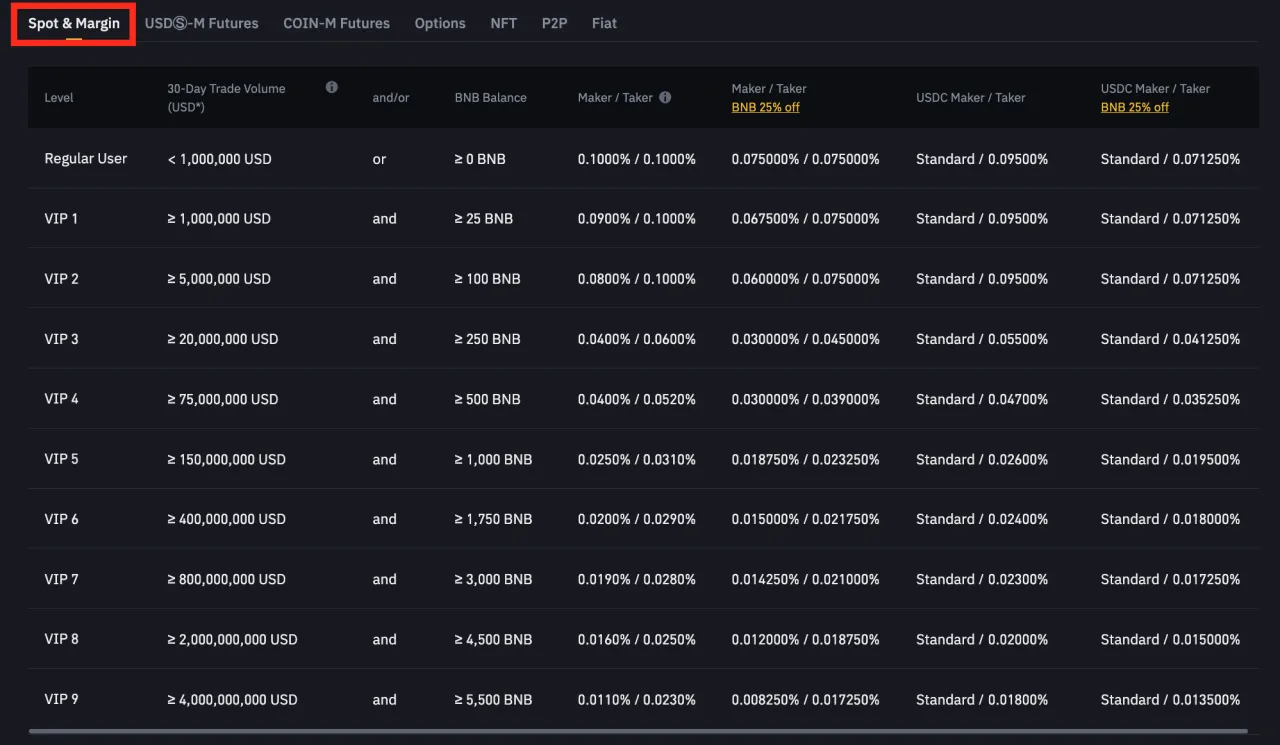Select the VIP 9 level cell
Screen dimensions: 1280x745
(62, 699)
